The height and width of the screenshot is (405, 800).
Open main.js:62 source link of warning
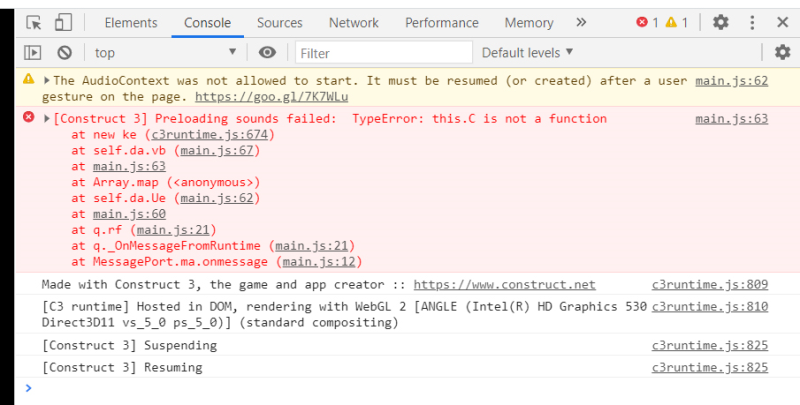(732, 81)
